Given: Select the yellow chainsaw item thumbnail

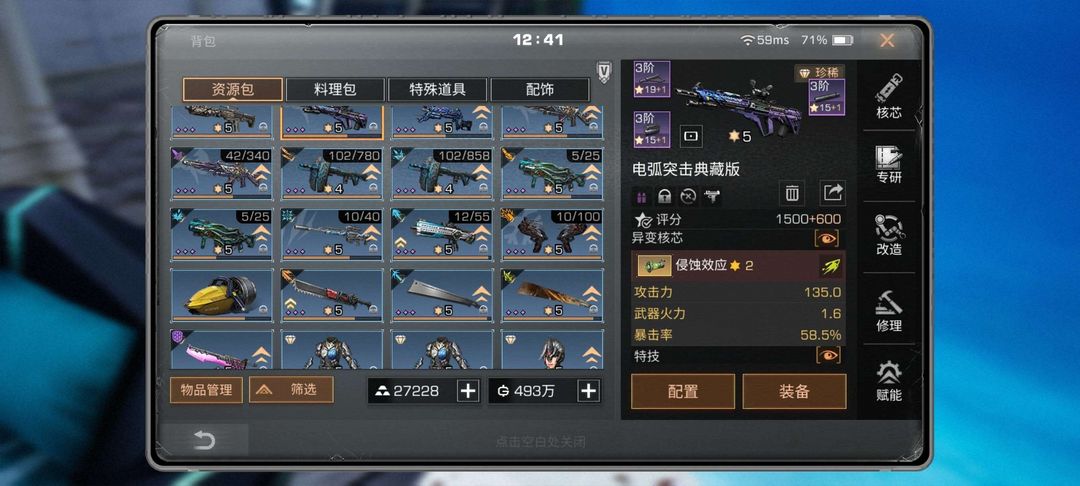Looking at the screenshot, I should pos(222,295).
